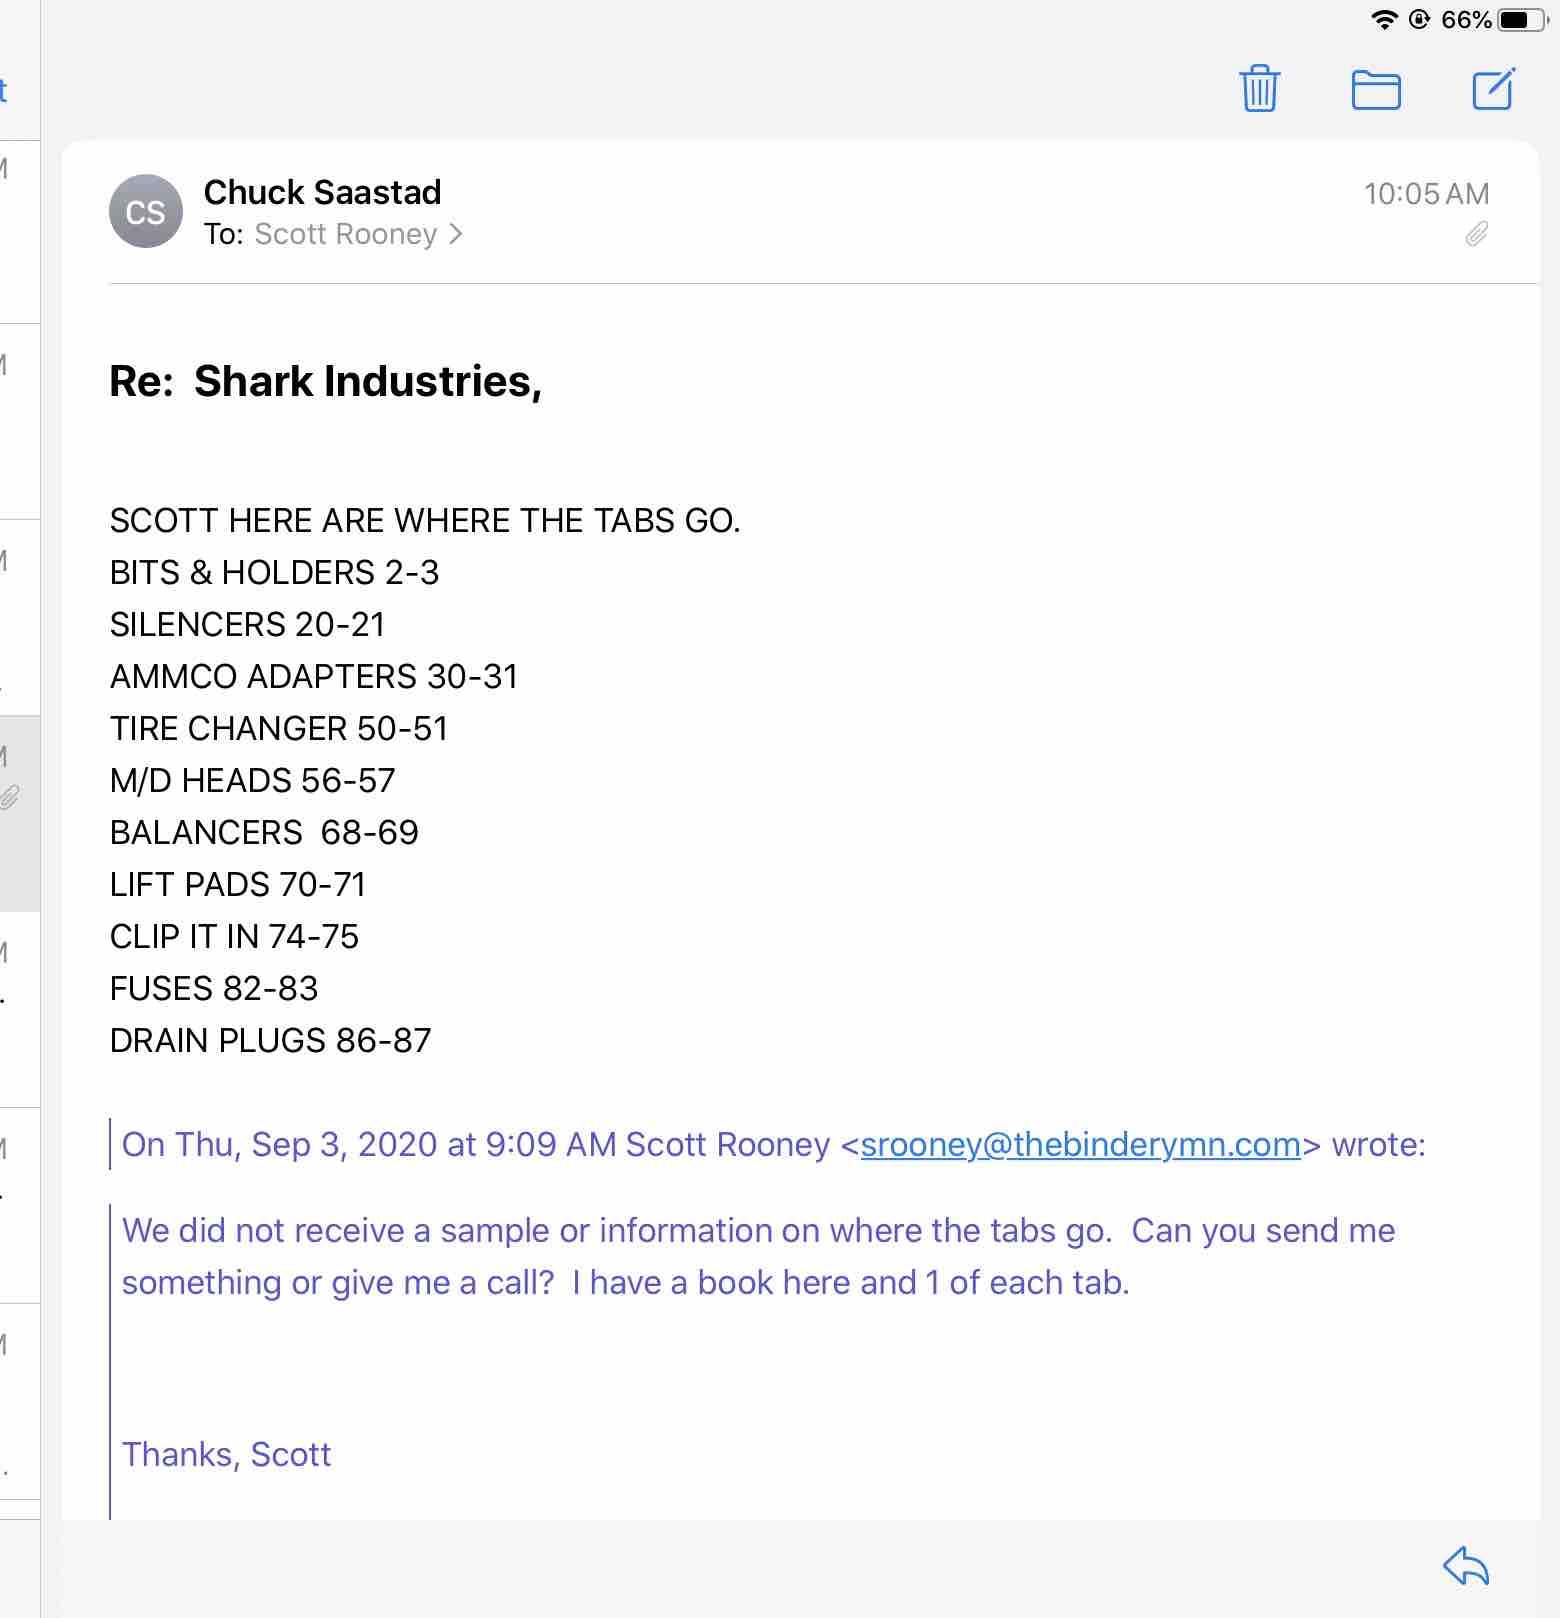The width and height of the screenshot is (1560, 1618).
Task: Move message using the folder icon
Action: click(x=1375, y=90)
